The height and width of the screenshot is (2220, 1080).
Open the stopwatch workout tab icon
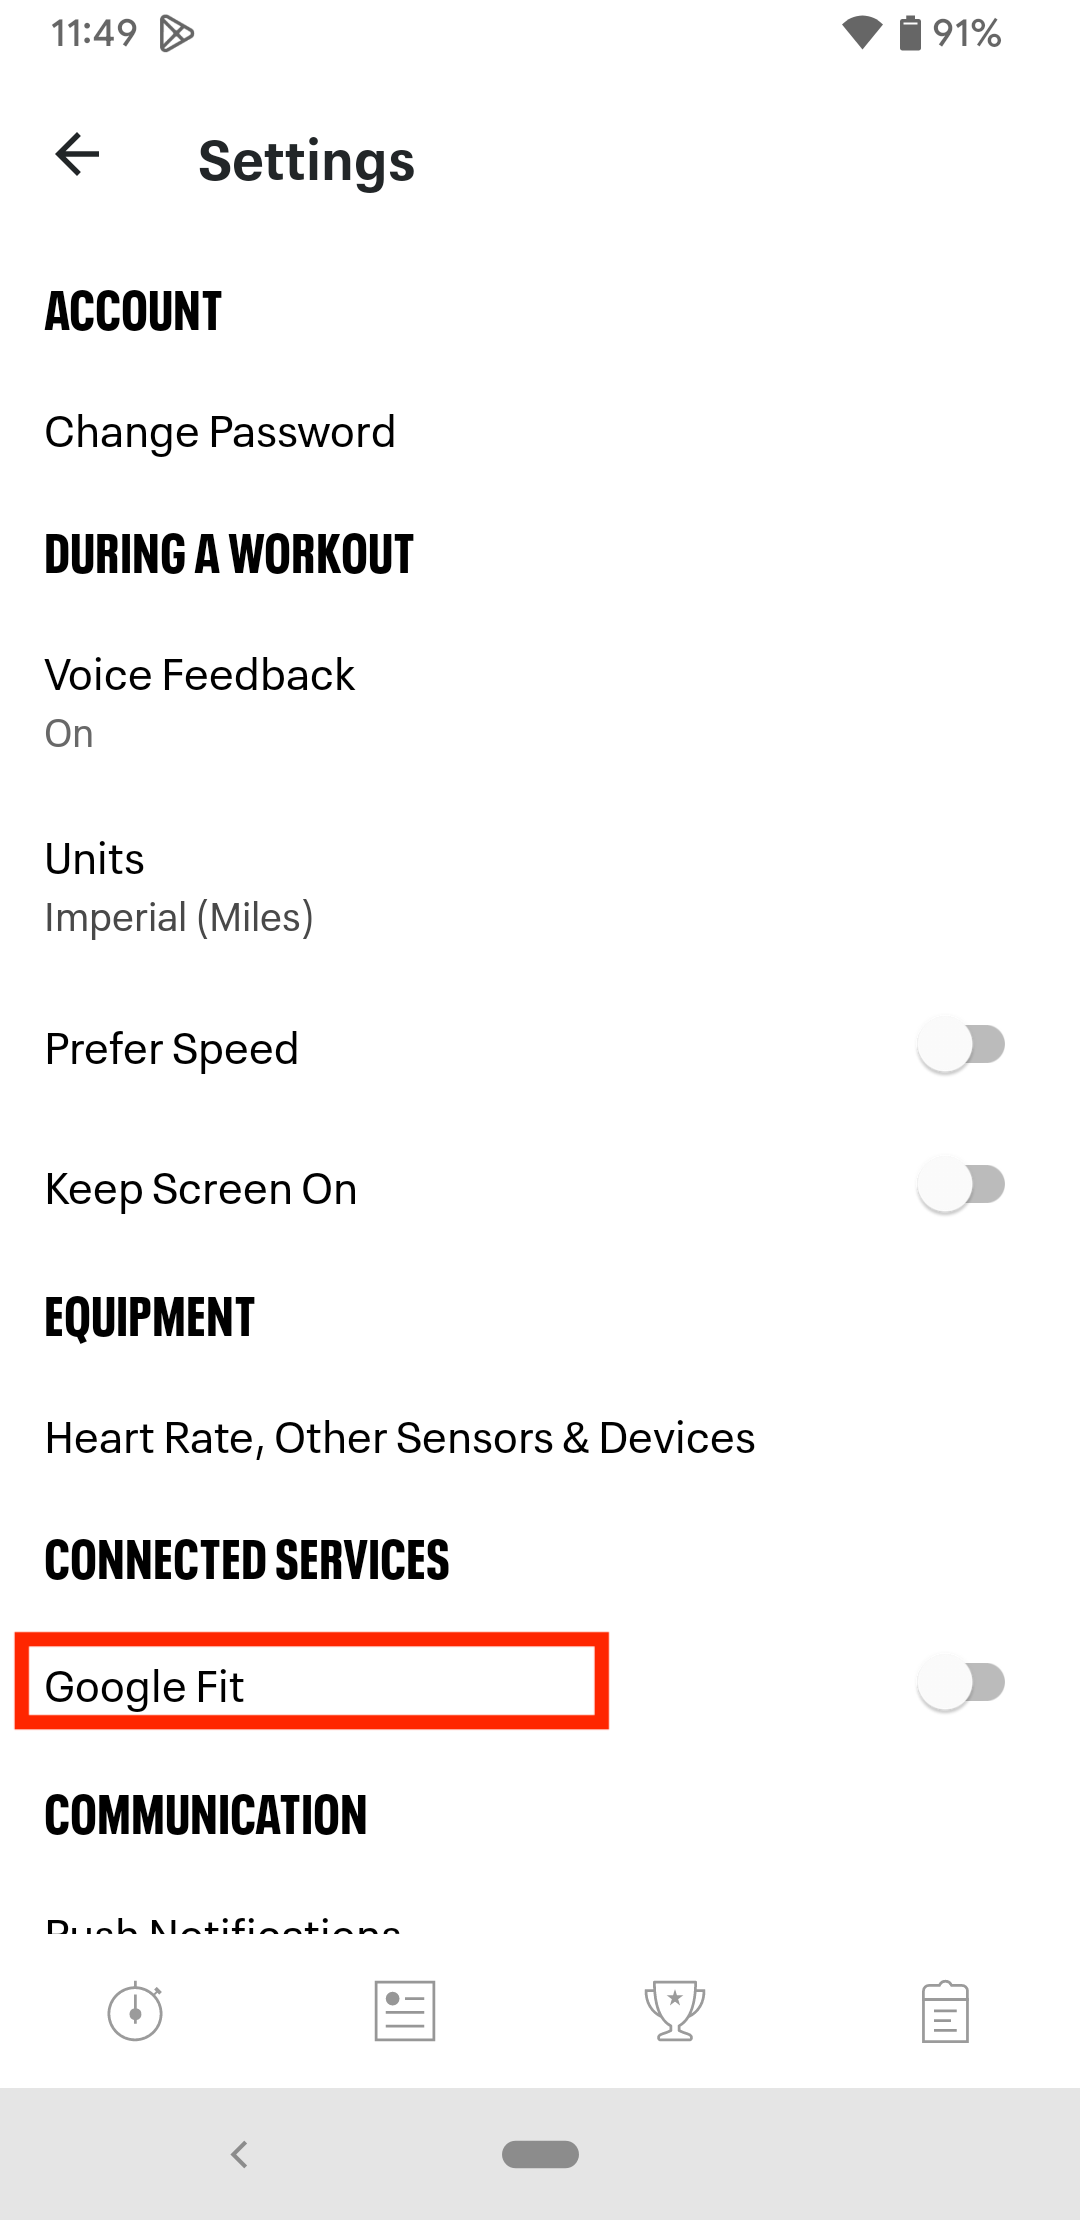(x=135, y=2010)
